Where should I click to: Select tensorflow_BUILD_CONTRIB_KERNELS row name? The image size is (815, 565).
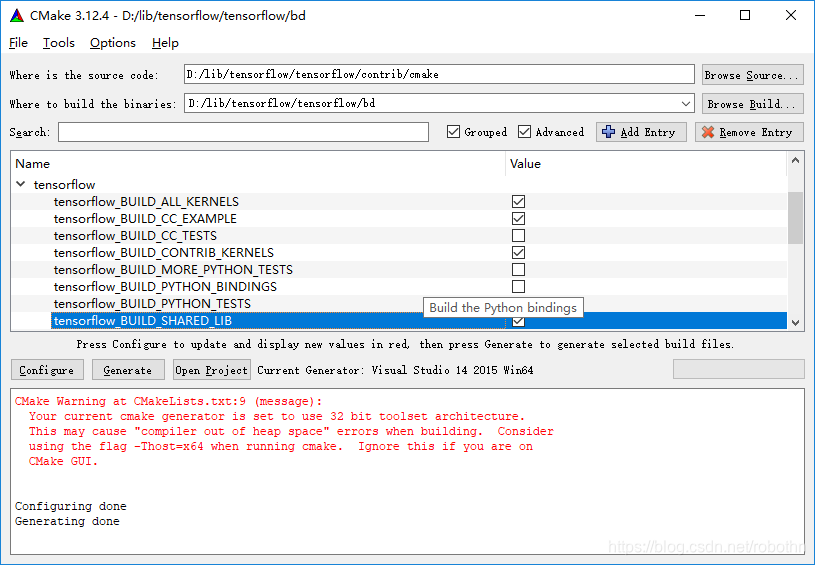point(164,253)
